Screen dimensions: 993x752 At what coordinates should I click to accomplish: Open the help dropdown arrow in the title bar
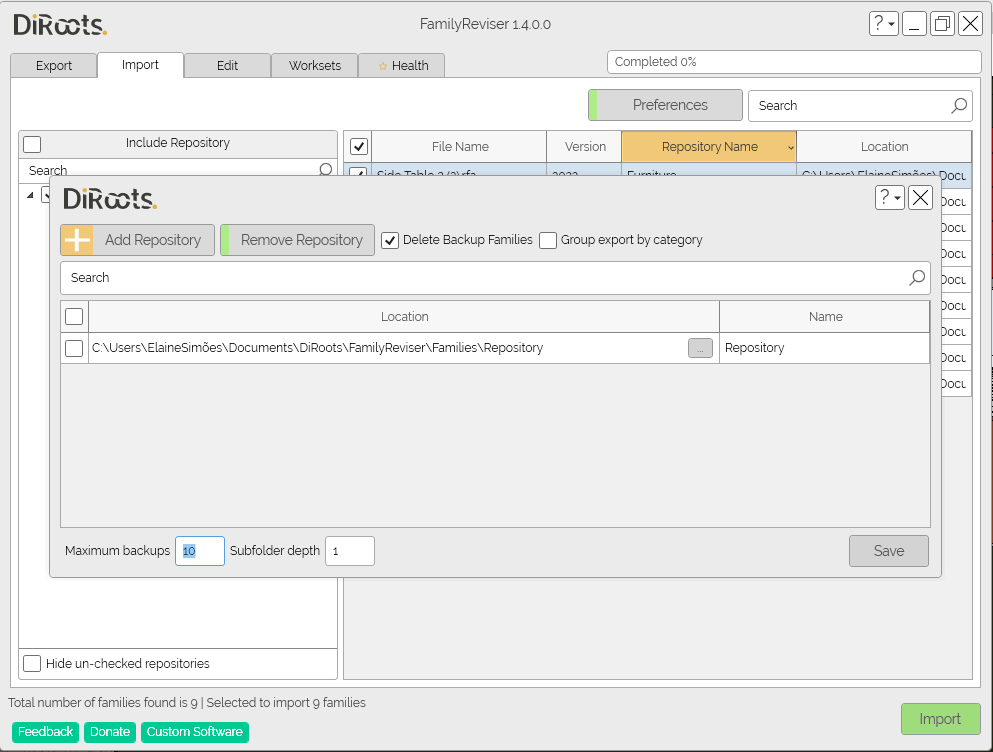pyautogui.click(x=892, y=23)
